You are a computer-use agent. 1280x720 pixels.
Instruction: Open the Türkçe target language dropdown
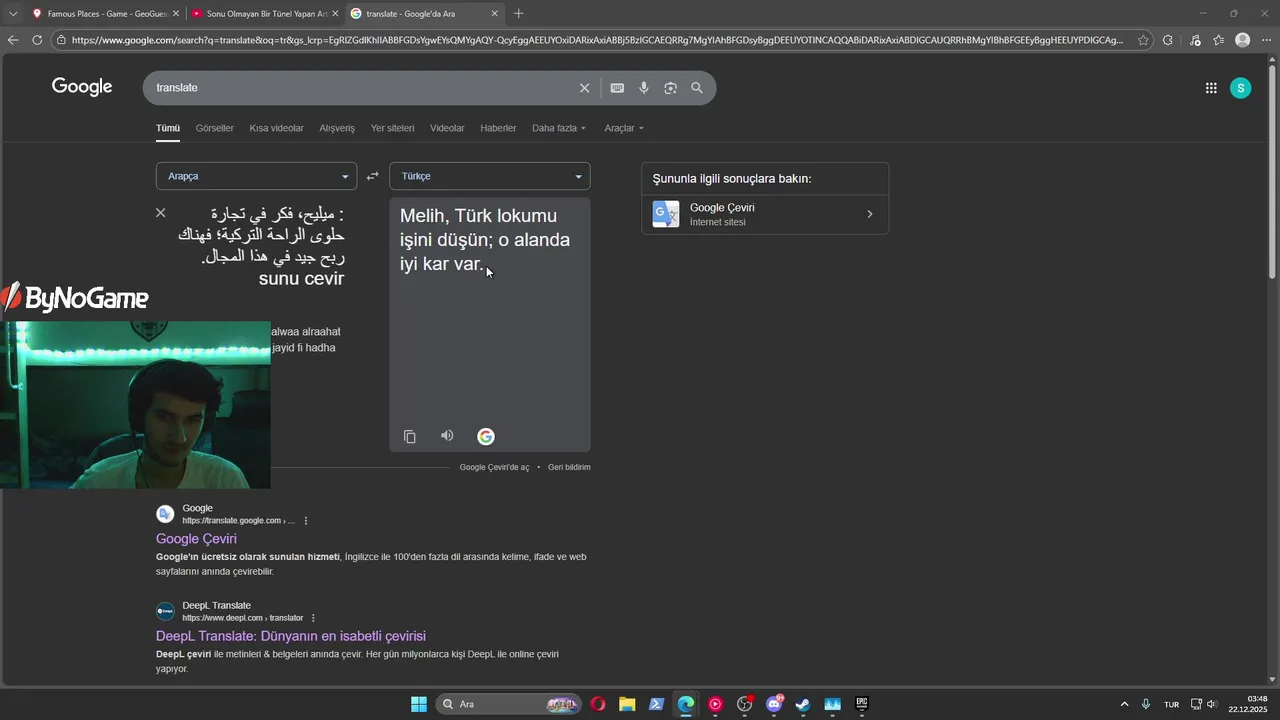[x=490, y=176]
